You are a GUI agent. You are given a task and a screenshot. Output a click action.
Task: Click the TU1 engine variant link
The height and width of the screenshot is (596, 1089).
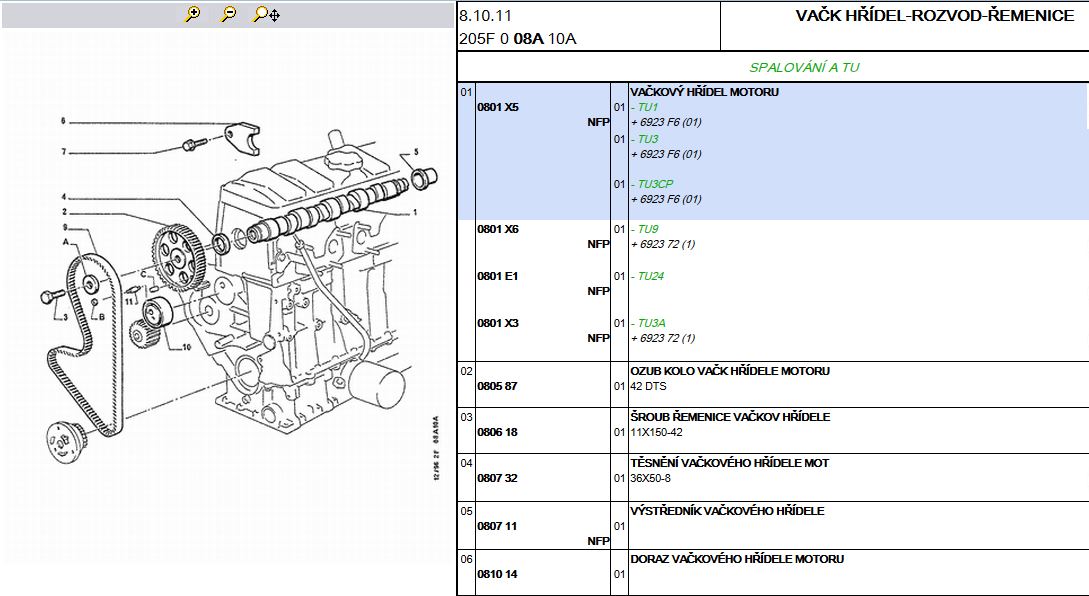[647, 107]
